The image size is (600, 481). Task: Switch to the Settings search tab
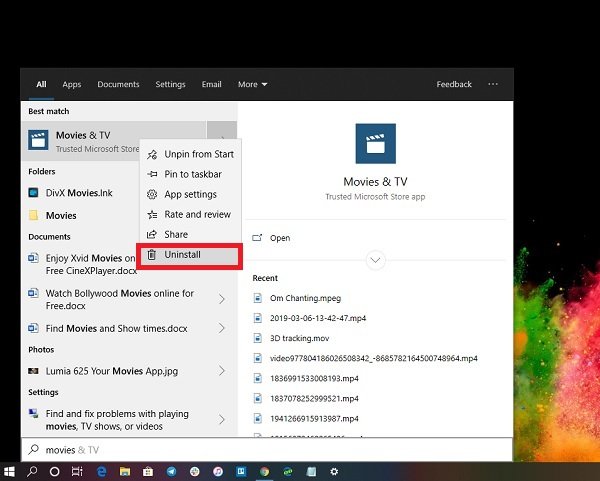170,84
